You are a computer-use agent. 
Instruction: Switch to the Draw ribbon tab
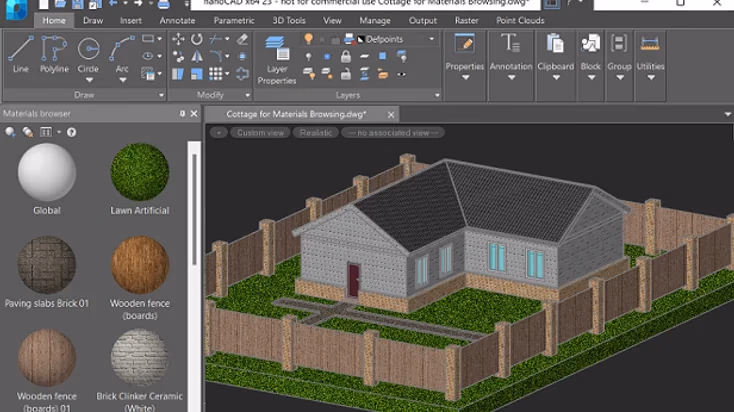coord(93,21)
